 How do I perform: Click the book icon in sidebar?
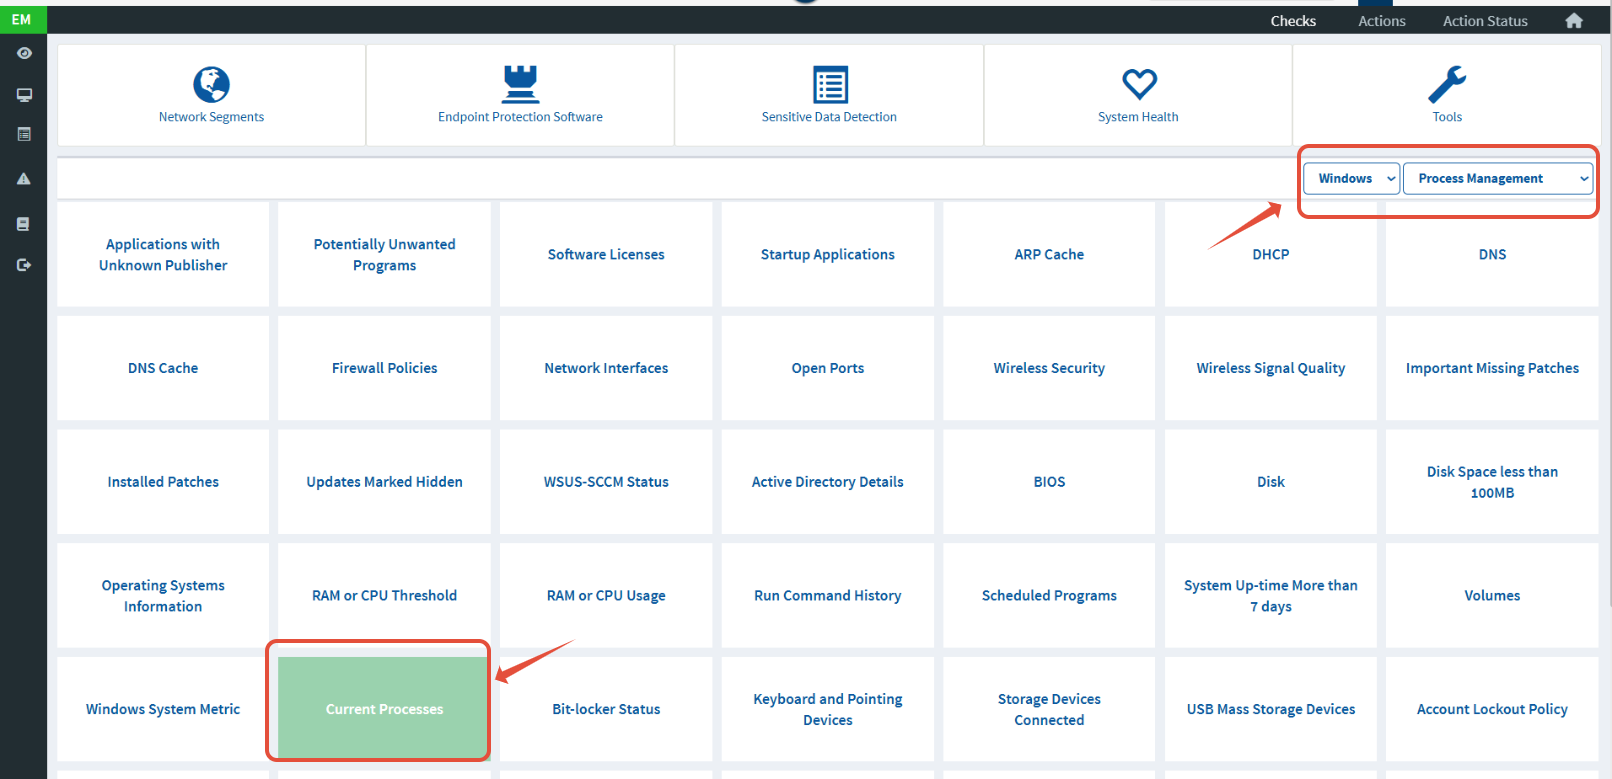24,224
